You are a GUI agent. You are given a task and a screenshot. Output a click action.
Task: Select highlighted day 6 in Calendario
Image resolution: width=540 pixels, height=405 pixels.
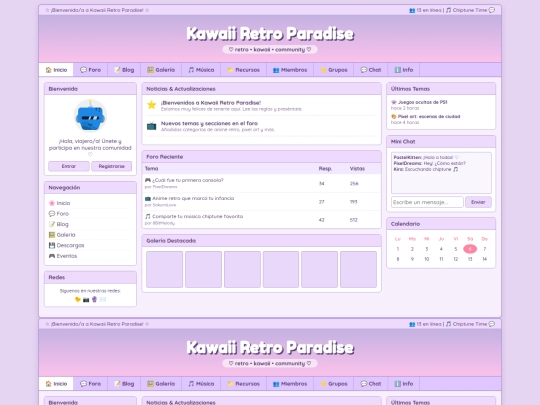470,249
